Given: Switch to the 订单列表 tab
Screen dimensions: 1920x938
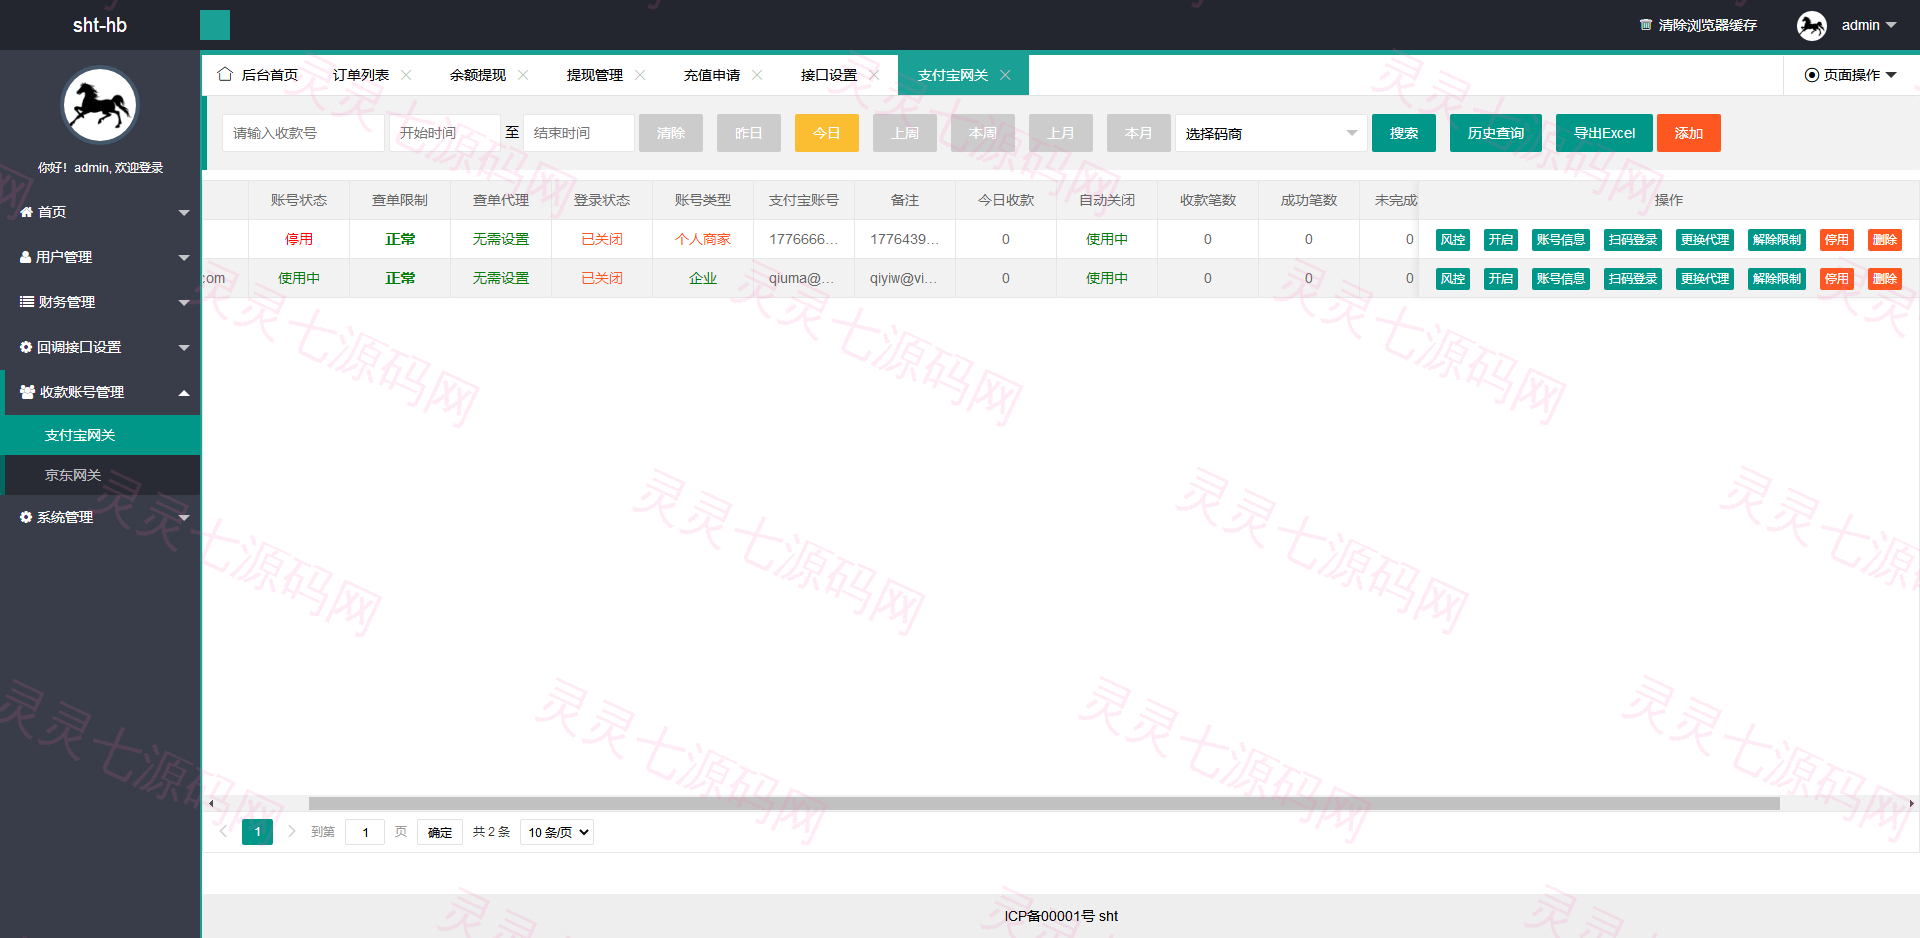Looking at the screenshot, I should tap(361, 75).
